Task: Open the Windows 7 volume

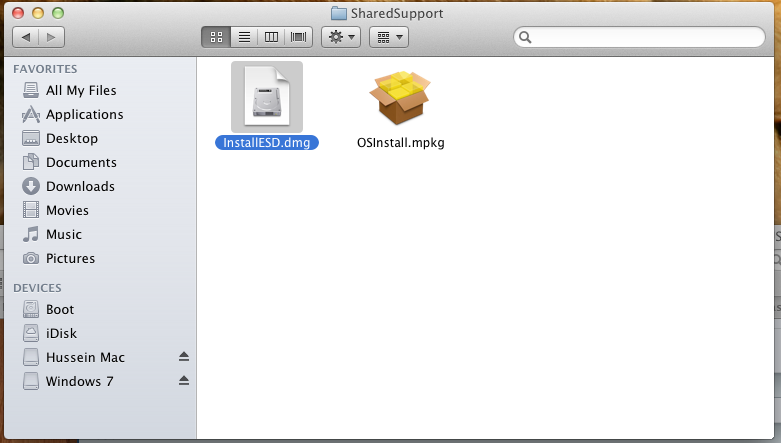Action: [80, 381]
